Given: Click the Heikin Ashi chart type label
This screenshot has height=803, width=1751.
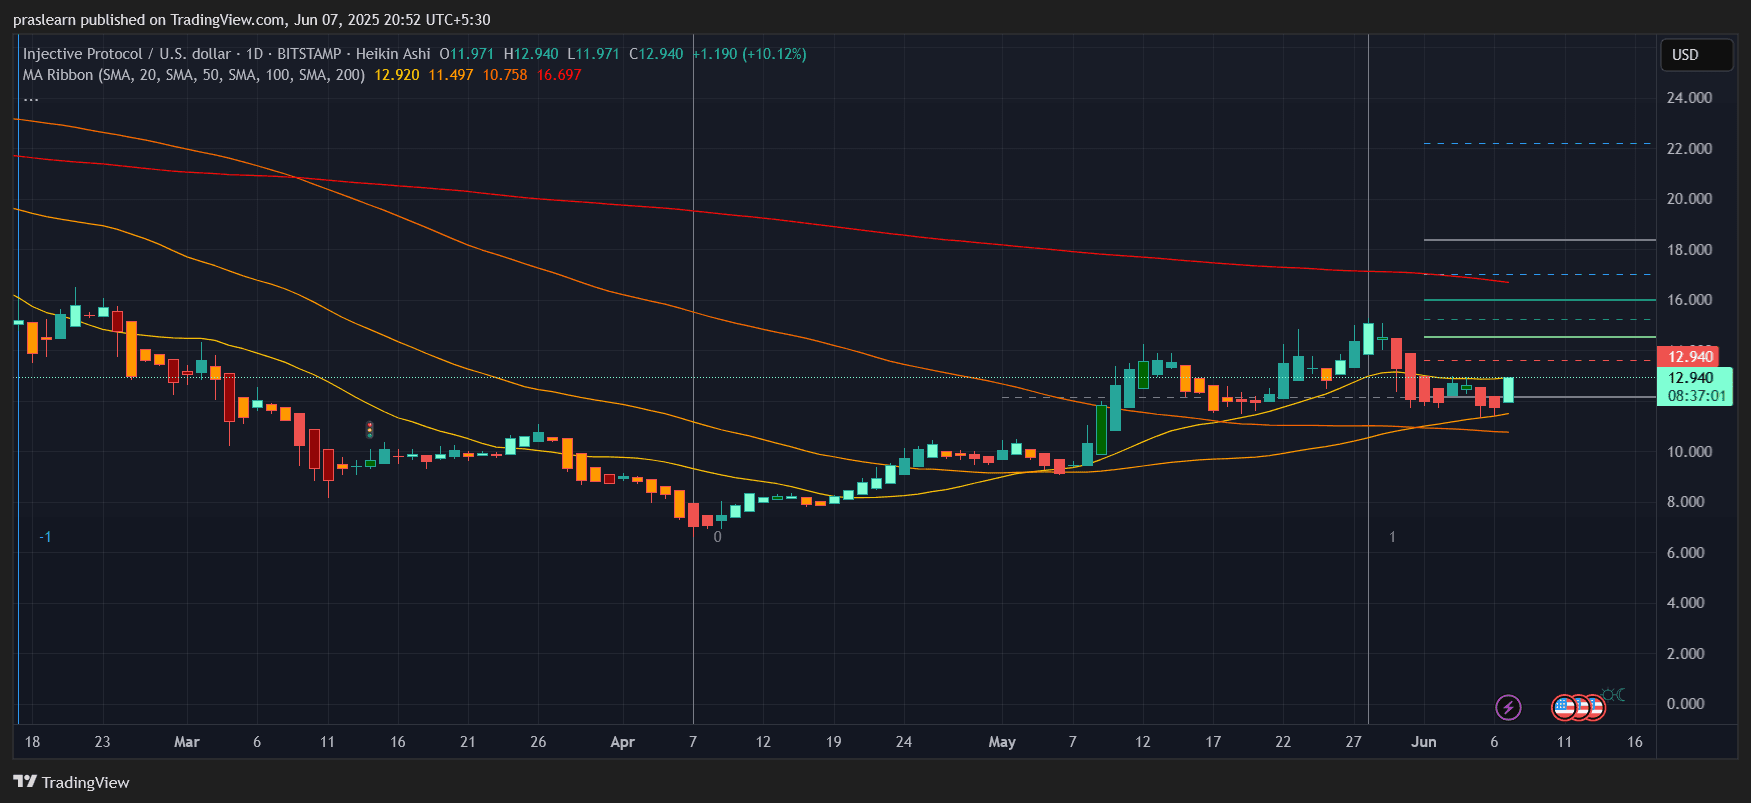Looking at the screenshot, I should pyautogui.click(x=393, y=54).
